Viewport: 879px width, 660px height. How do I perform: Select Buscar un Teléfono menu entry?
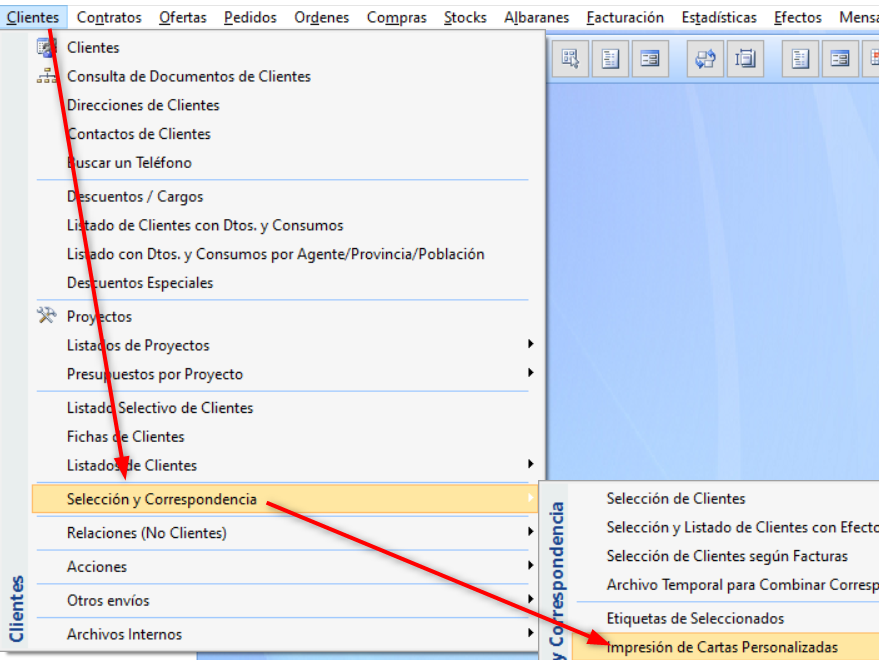click(129, 162)
